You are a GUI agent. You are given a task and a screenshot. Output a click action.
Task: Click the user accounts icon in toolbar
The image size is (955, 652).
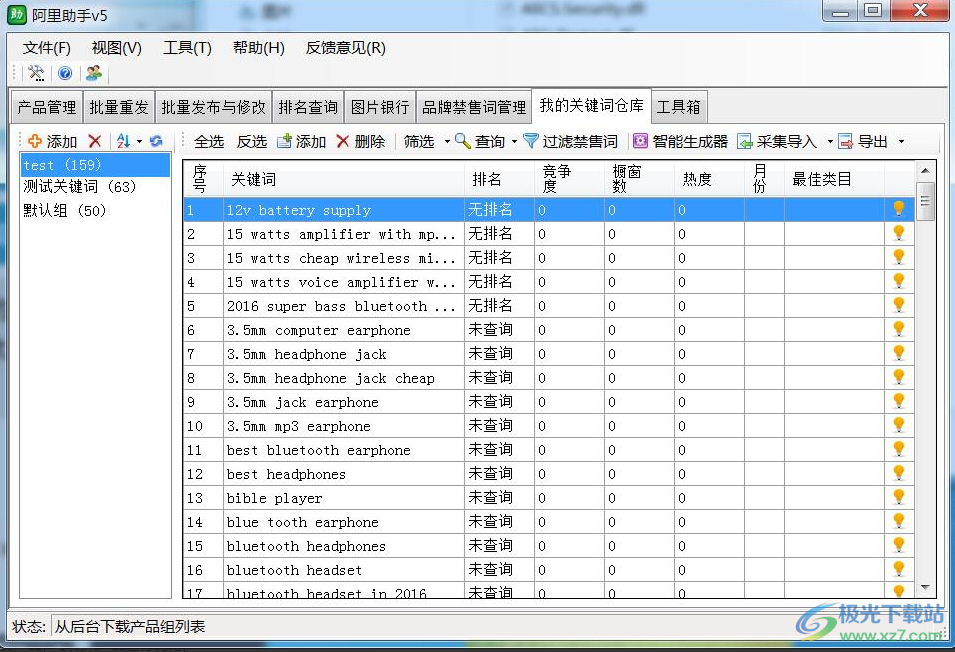click(x=94, y=73)
